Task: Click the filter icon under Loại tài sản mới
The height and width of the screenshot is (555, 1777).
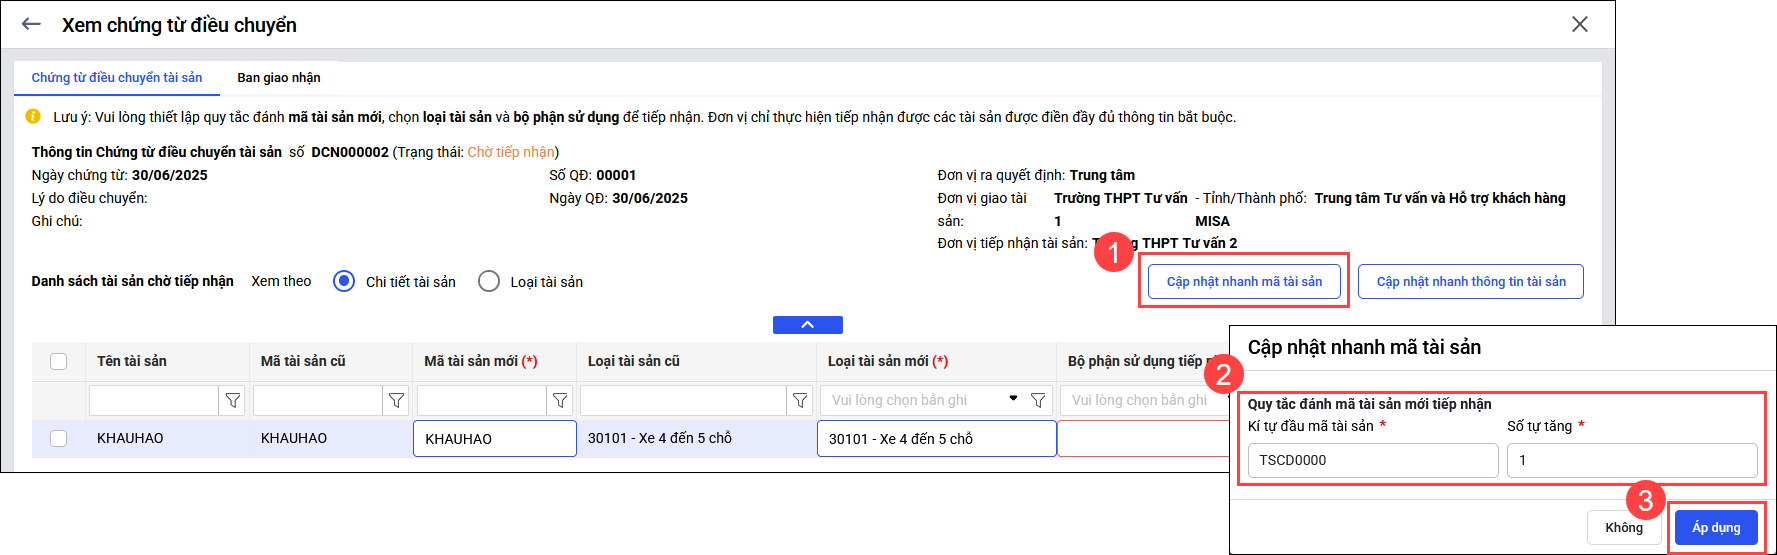Action: (1038, 401)
